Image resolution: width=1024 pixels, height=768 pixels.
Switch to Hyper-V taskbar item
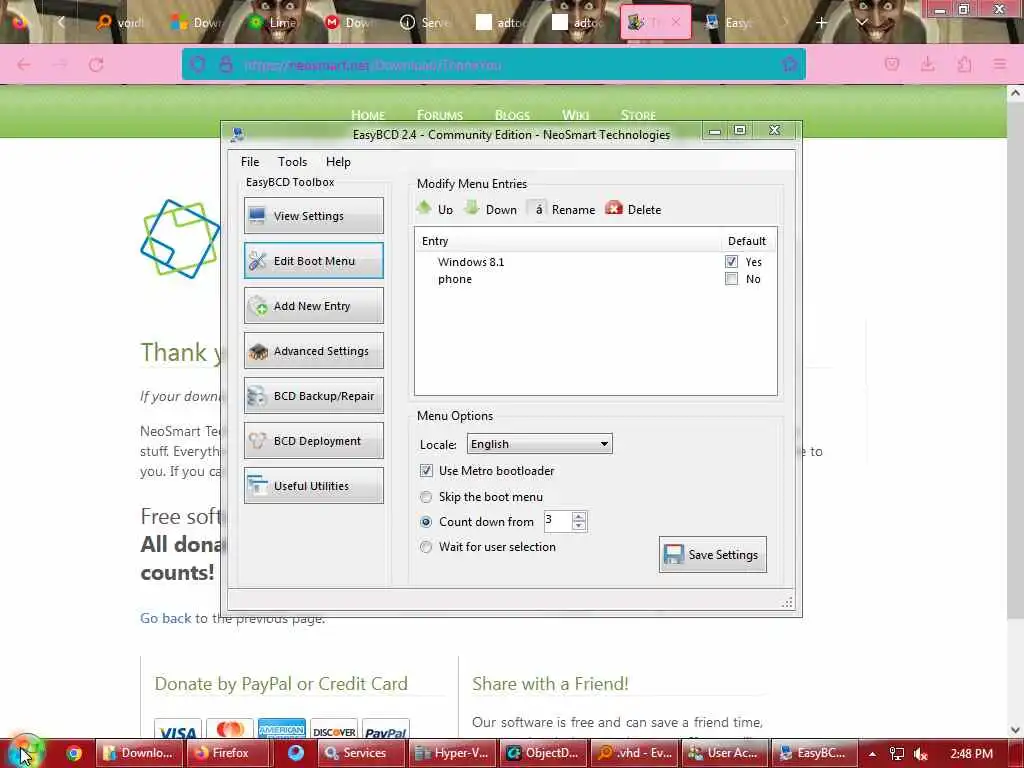click(x=452, y=753)
